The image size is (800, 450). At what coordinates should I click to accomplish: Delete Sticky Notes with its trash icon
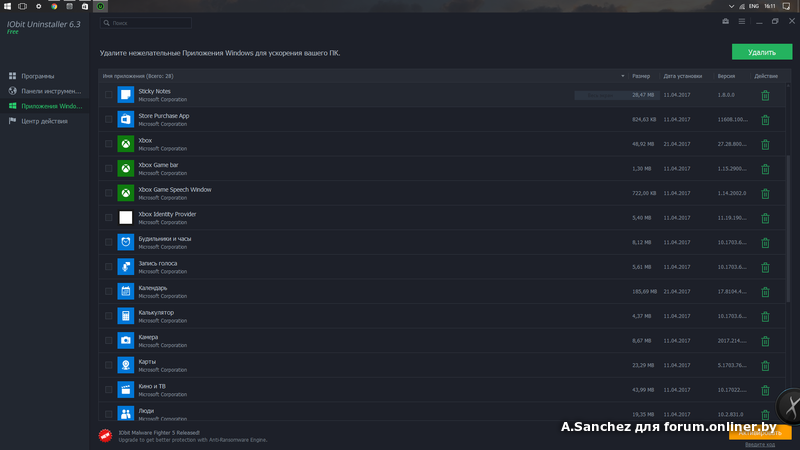pyautogui.click(x=765, y=95)
